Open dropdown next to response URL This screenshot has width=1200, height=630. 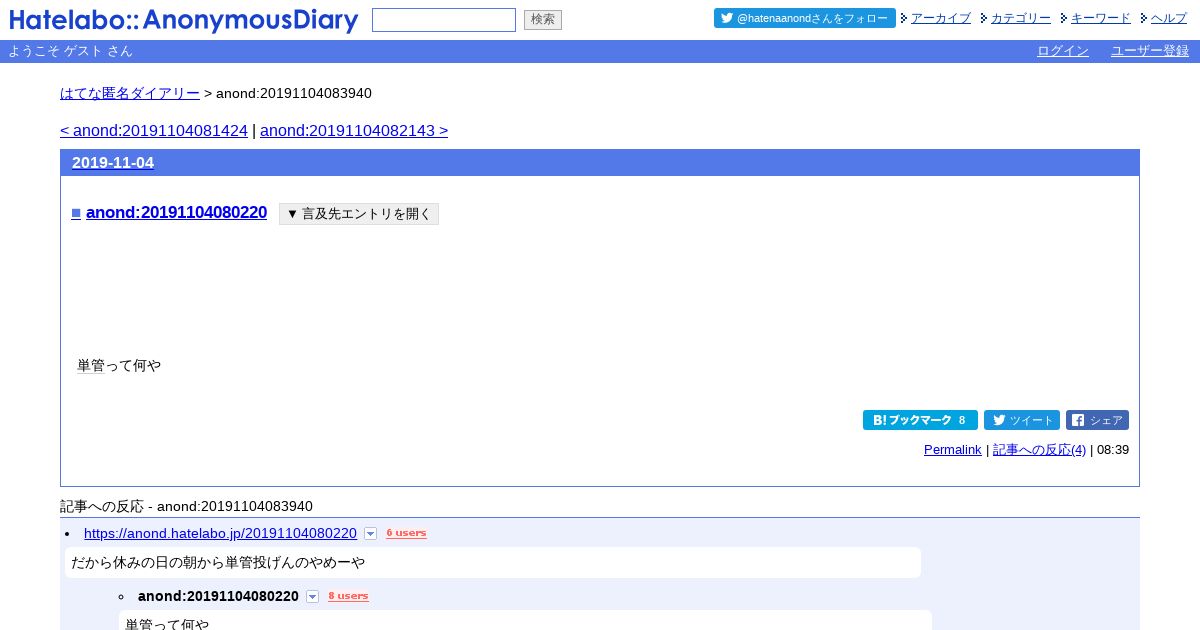pos(370,534)
